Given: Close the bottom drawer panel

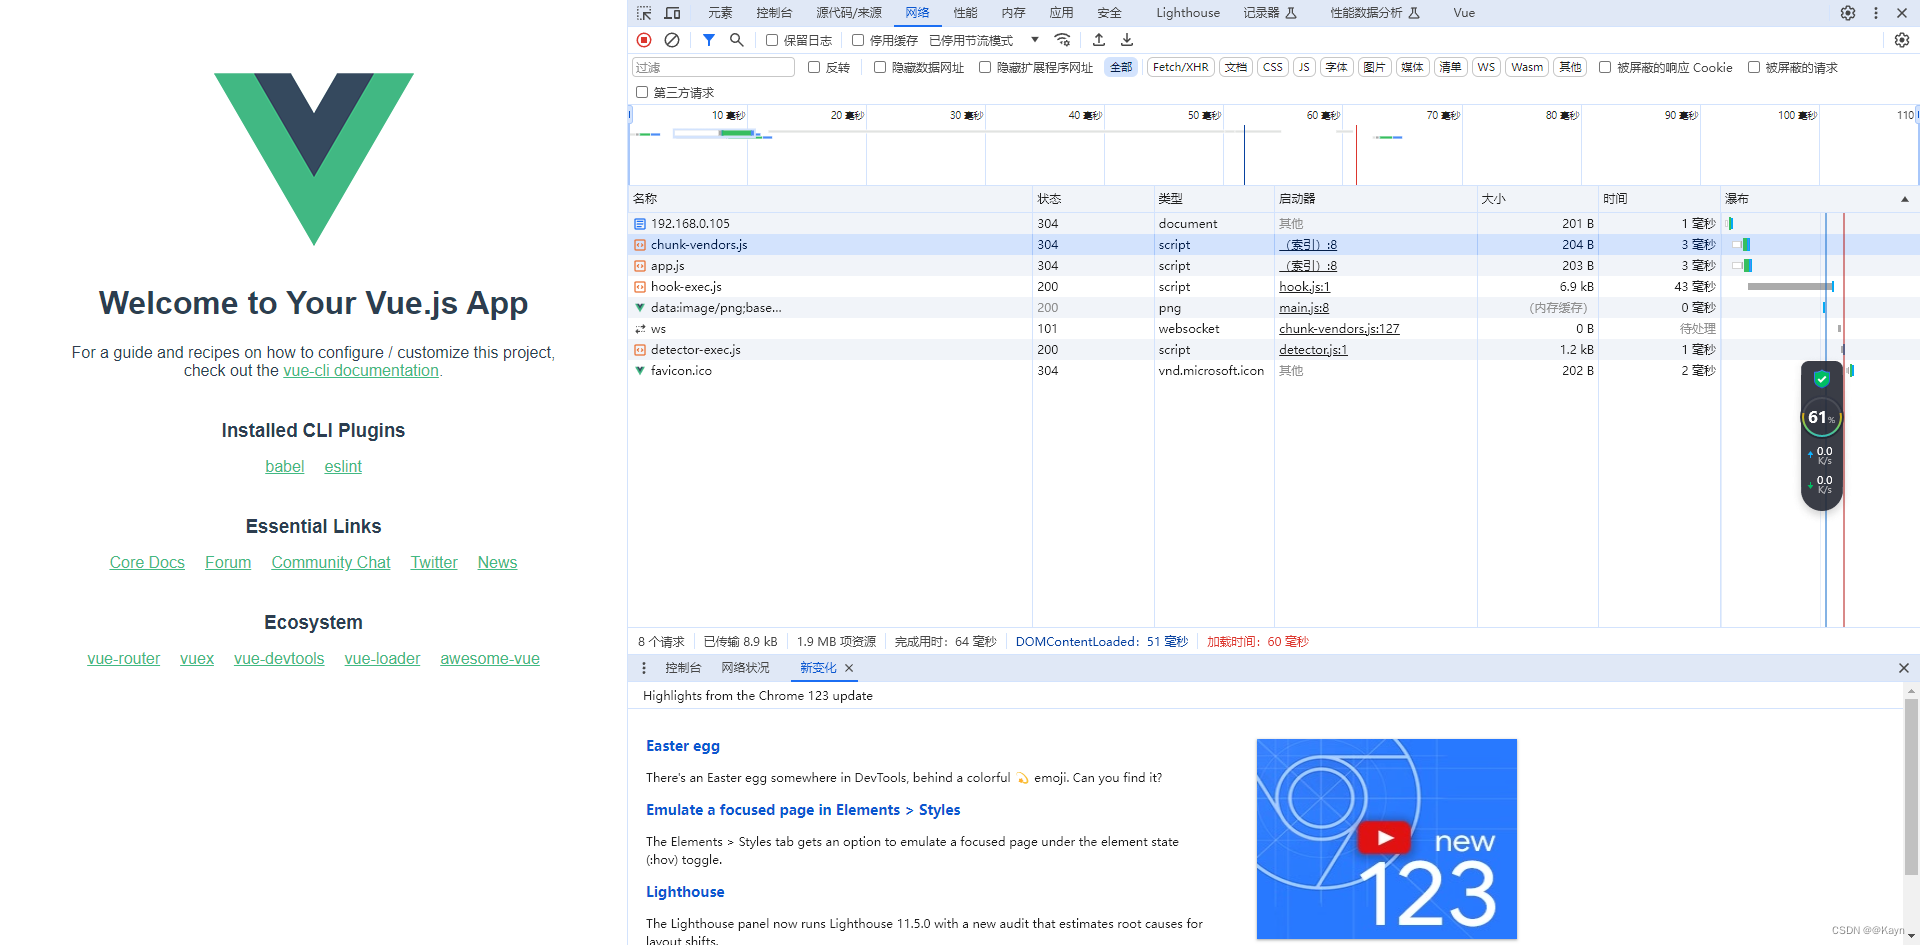Looking at the screenshot, I should point(1904,668).
